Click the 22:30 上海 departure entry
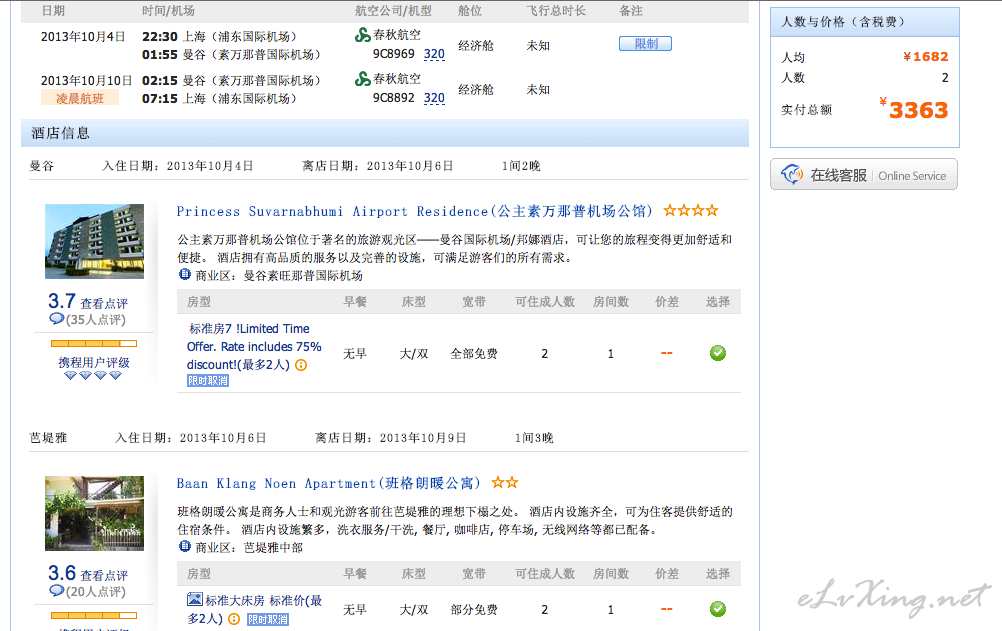This screenshot has width=1002, height=631. point(219,36)
